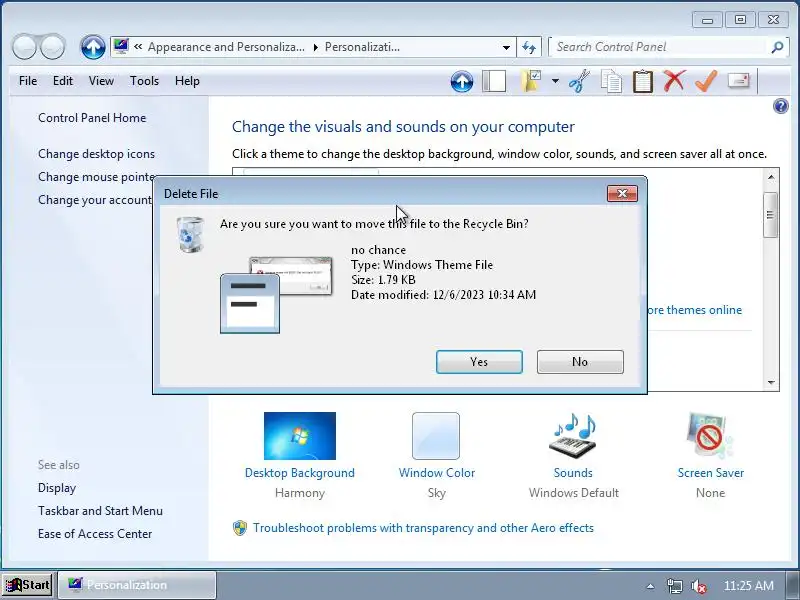Screen dimensions: 800x600
Task: Click the red X Delete icon
Action: (674, 81)
